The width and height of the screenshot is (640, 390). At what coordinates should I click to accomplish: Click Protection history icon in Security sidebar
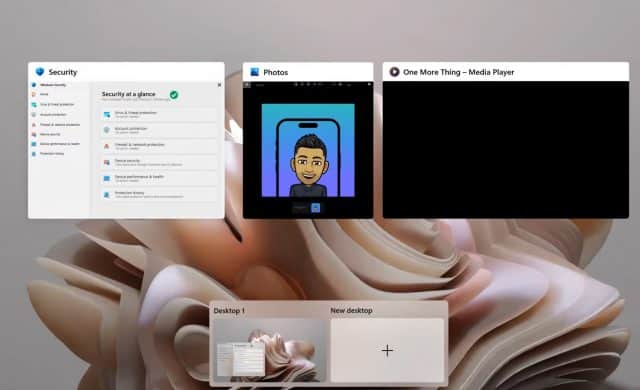click(x=34, y=154)
